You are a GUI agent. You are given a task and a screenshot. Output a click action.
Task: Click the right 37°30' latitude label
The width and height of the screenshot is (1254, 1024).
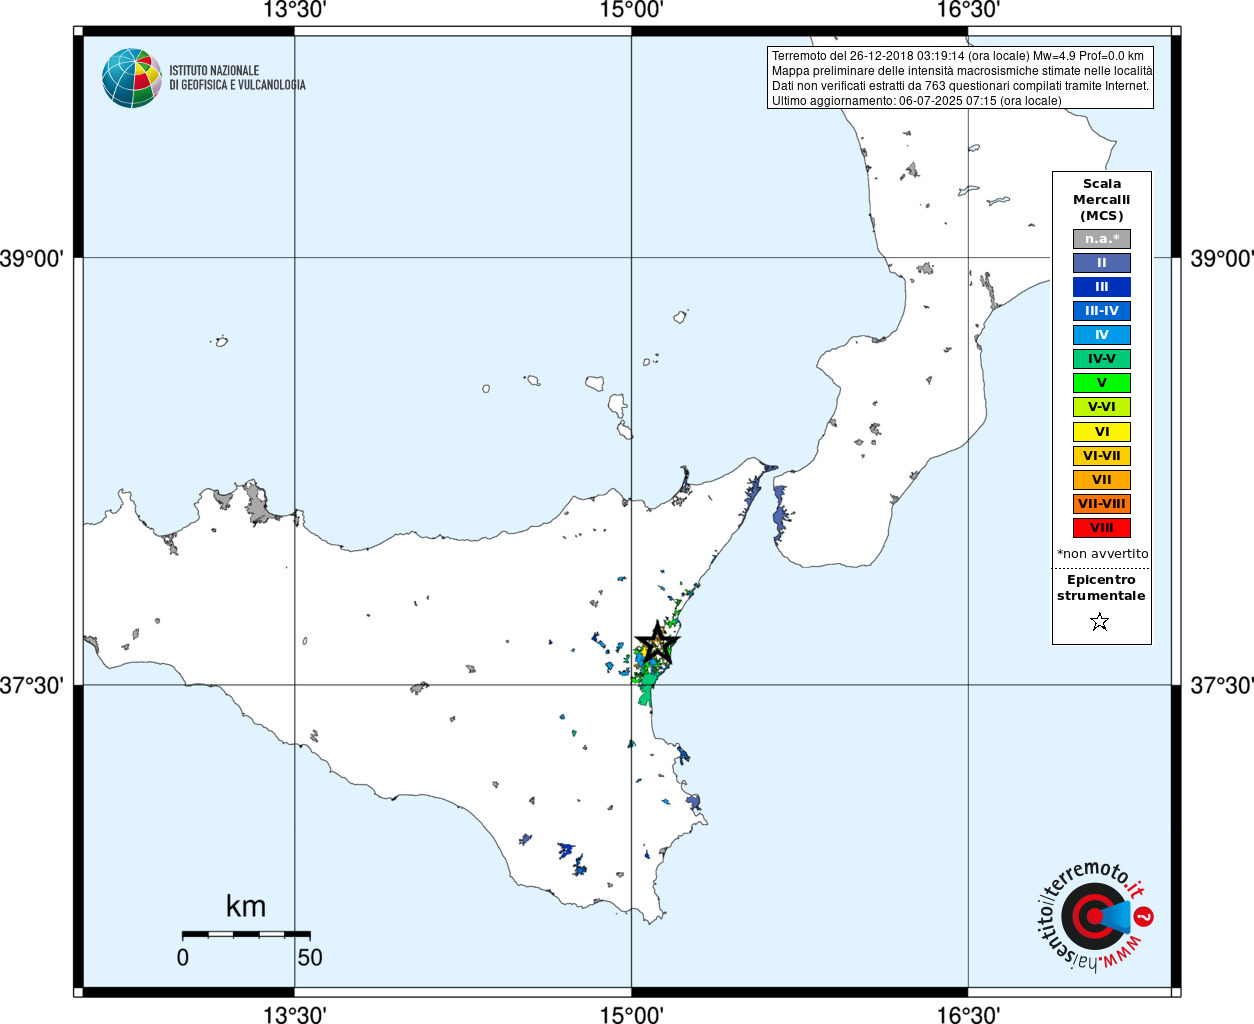[1221, 686]
